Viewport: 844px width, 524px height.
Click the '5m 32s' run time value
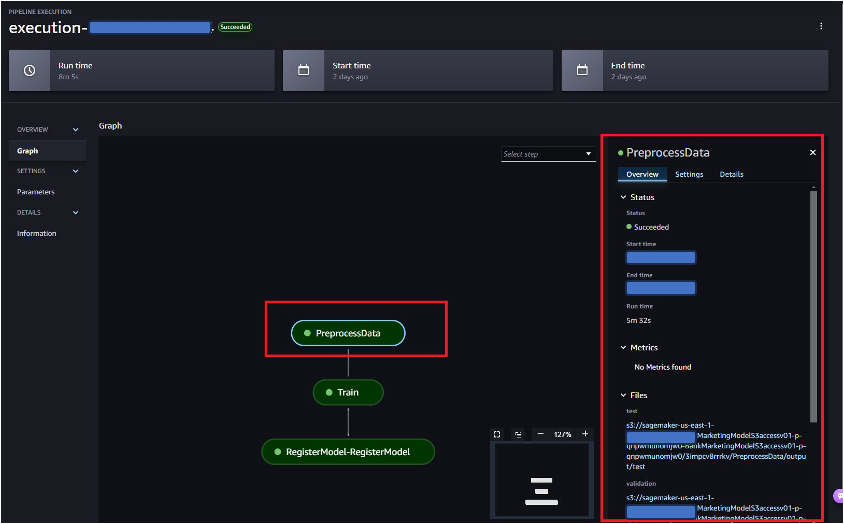[x=639, y=320]
